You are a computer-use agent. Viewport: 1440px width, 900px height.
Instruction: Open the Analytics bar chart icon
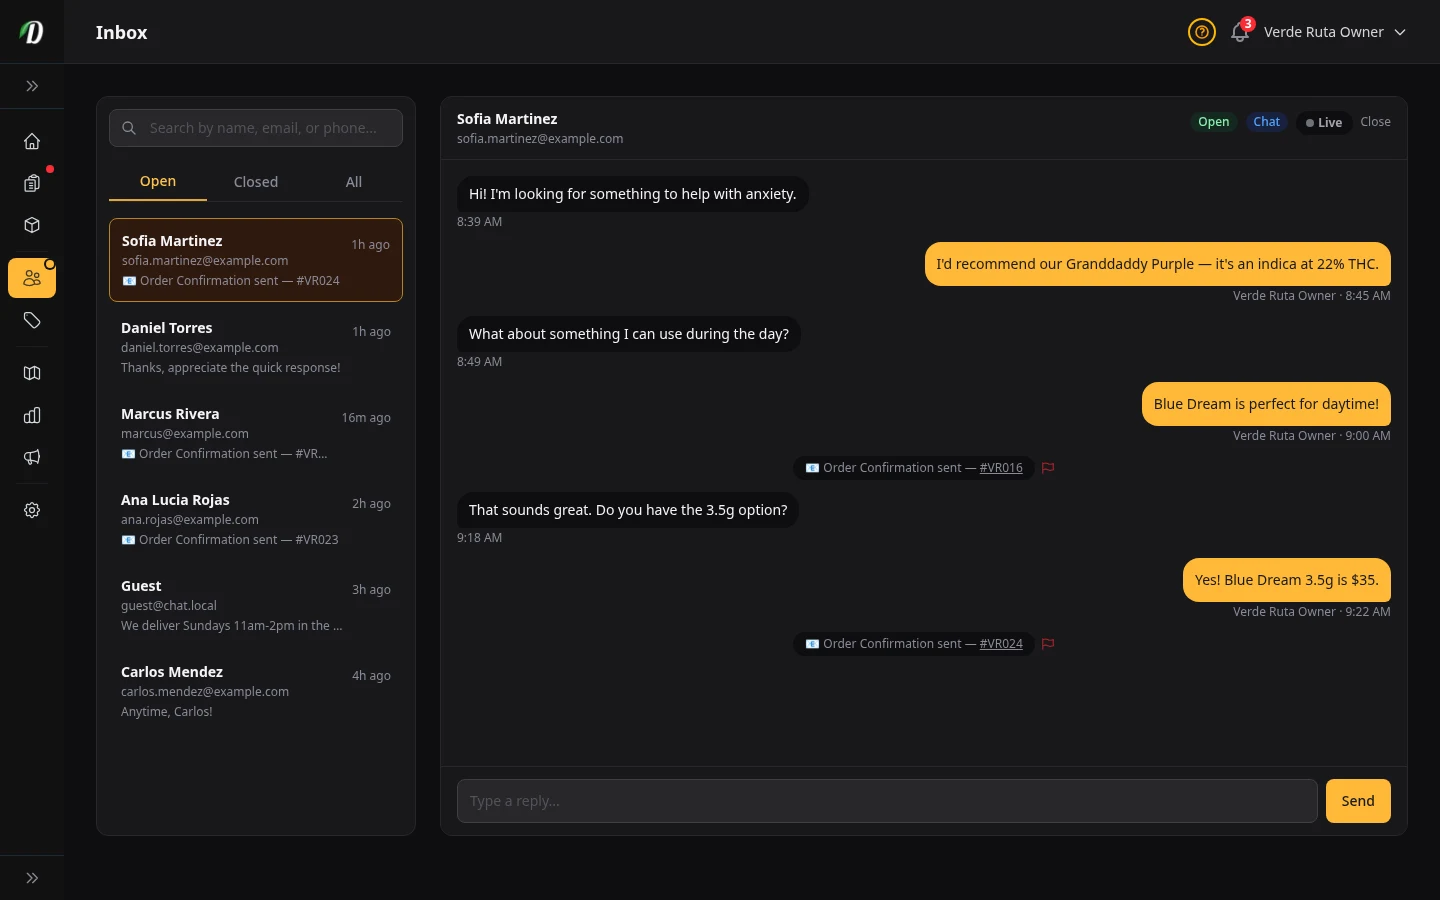coord(32,415)
